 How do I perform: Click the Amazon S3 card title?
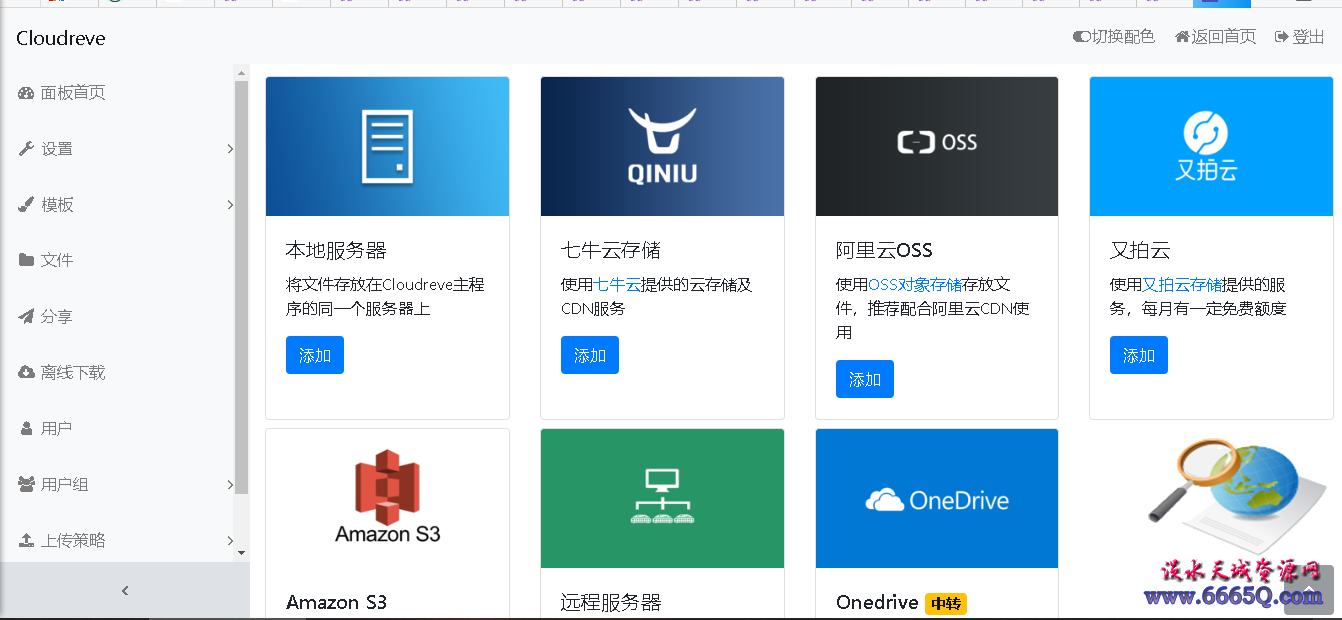336,602
